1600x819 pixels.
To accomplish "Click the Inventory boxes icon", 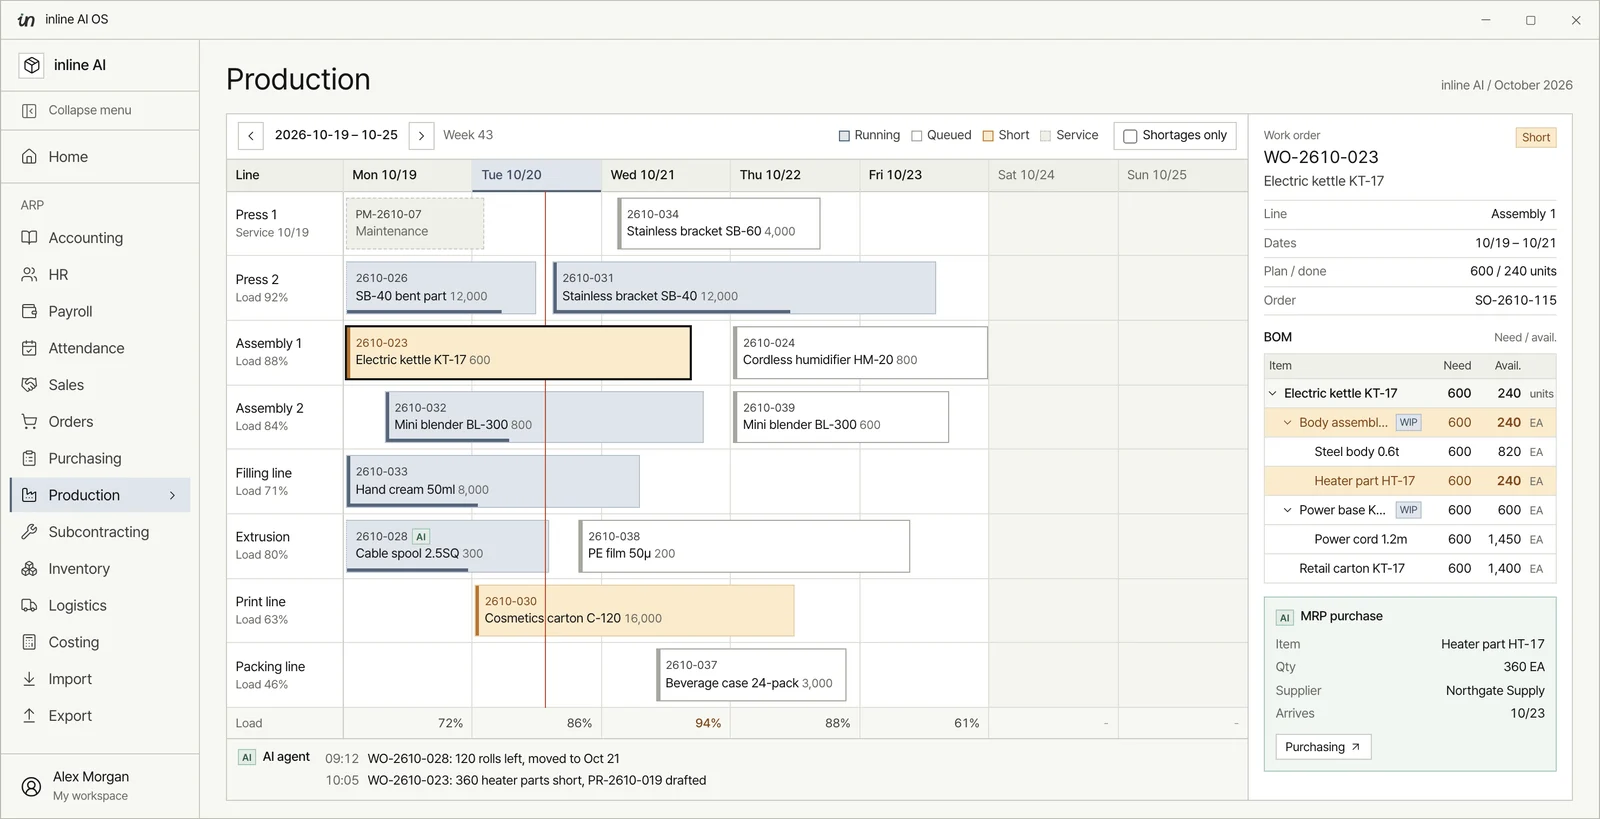I will (29, 569).
